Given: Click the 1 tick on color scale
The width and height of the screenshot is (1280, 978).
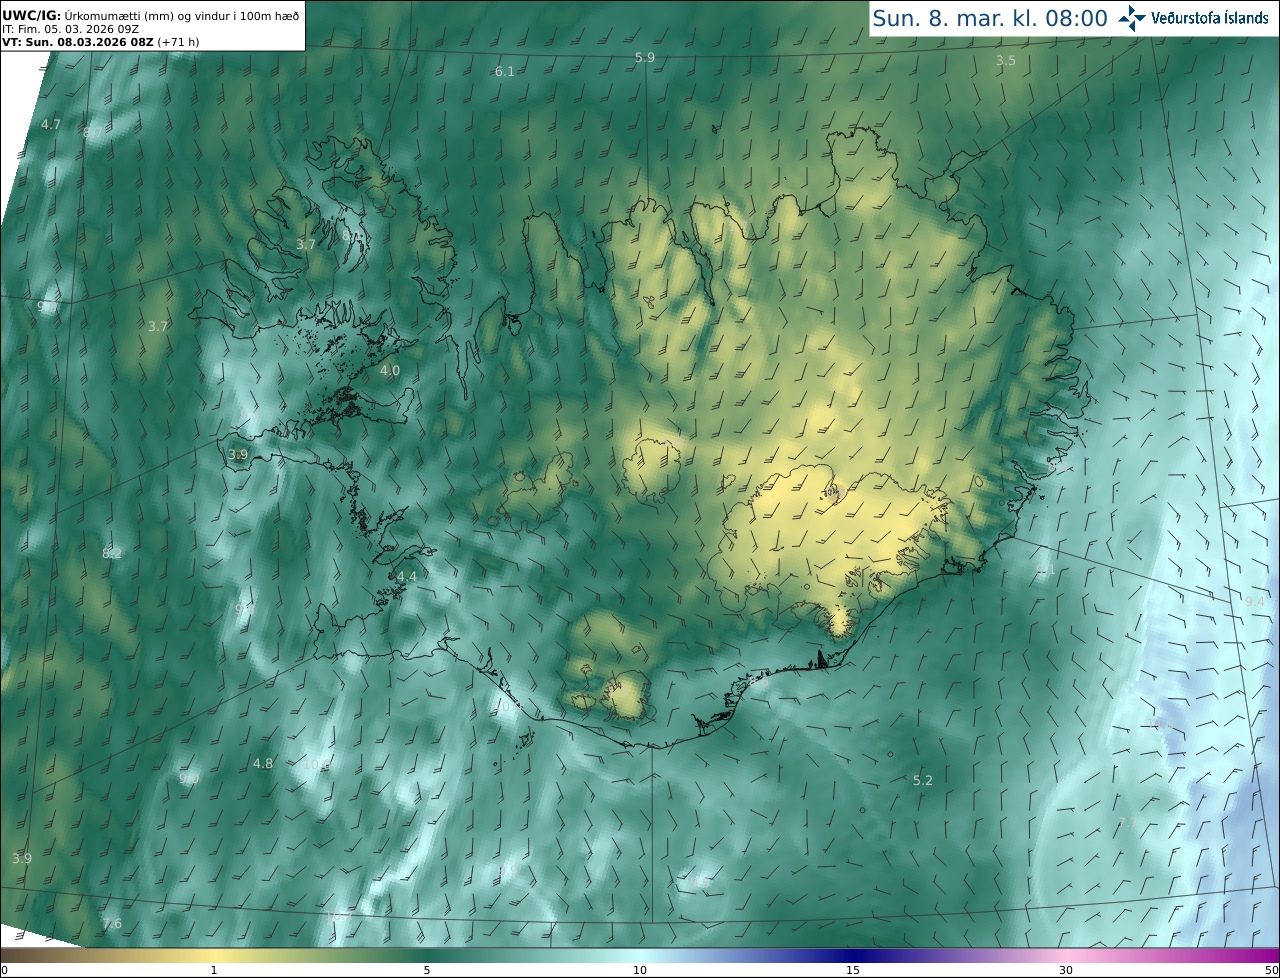Looking at the screenshot, I should [214, 970].
